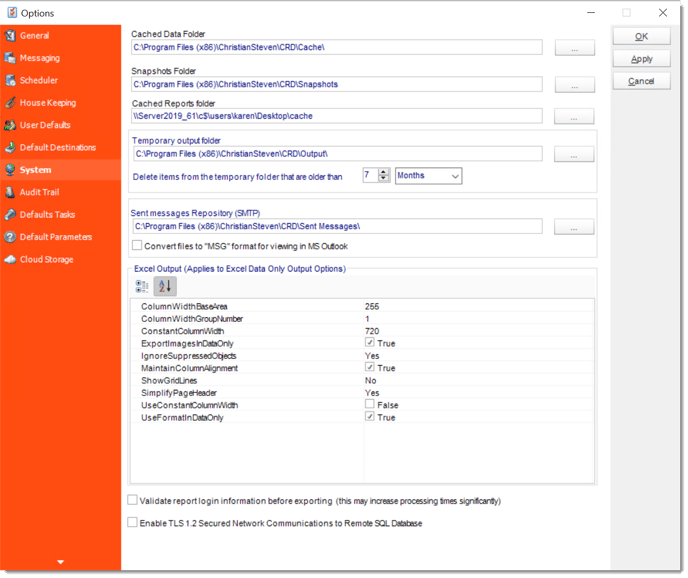688x578 pixels.
Task: Open the Default Destinations icon
Action: pyautogui.click(x=10, y=147)
